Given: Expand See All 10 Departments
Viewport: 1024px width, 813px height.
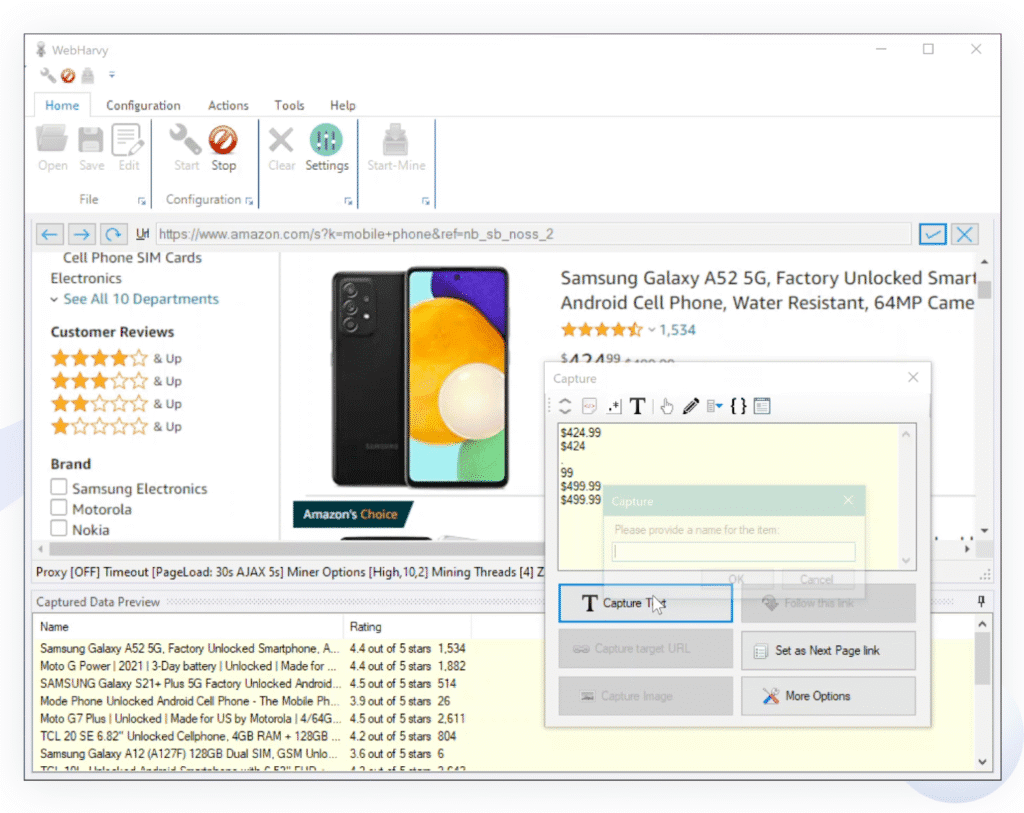Looking at the screenshot, I should point(140,299).
